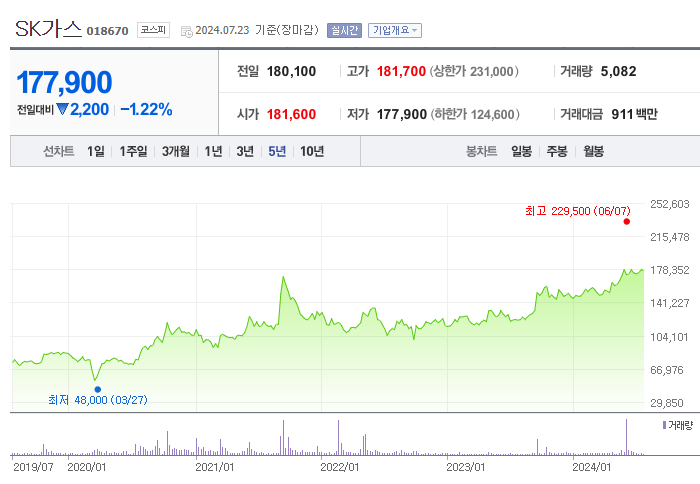Click the blue lowest-price marker dot

pos(98,389)
